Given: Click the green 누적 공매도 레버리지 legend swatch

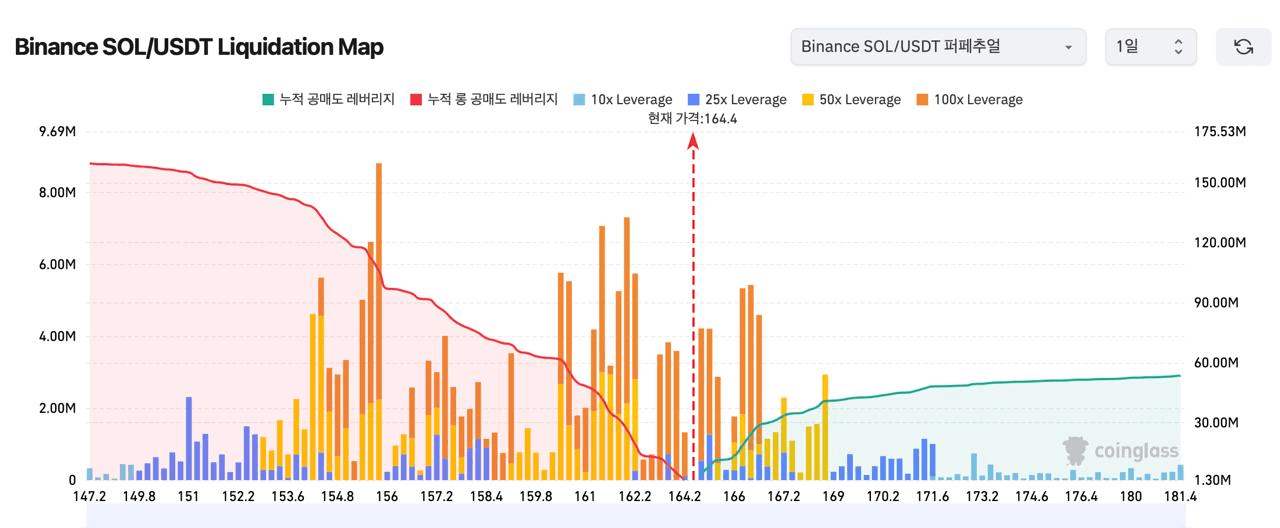Looking at the screenshot, I should (268, 99).
